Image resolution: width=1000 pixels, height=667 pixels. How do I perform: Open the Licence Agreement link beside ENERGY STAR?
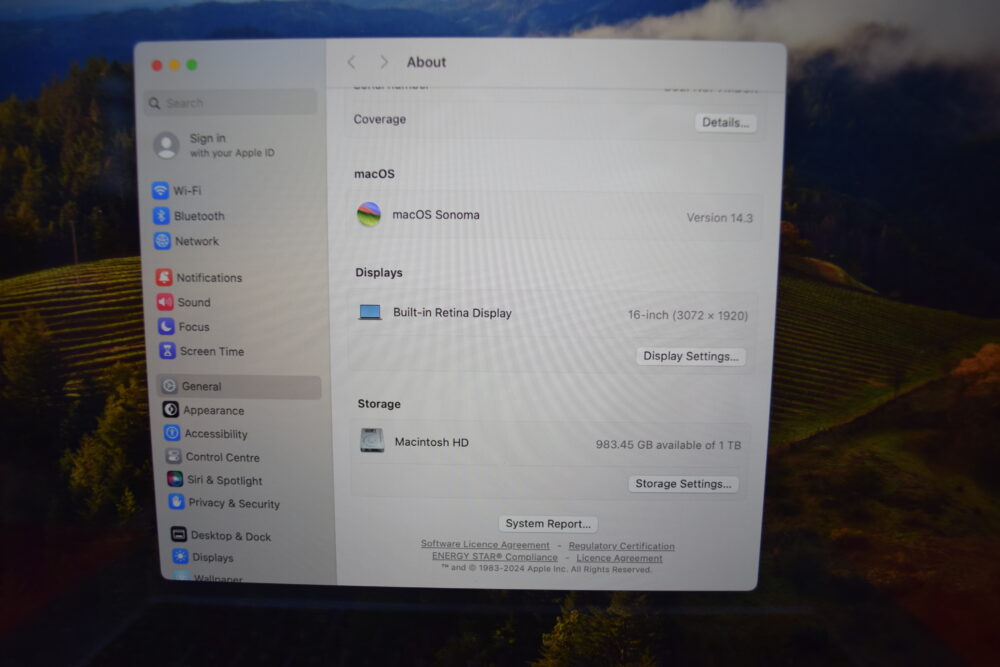619,558
